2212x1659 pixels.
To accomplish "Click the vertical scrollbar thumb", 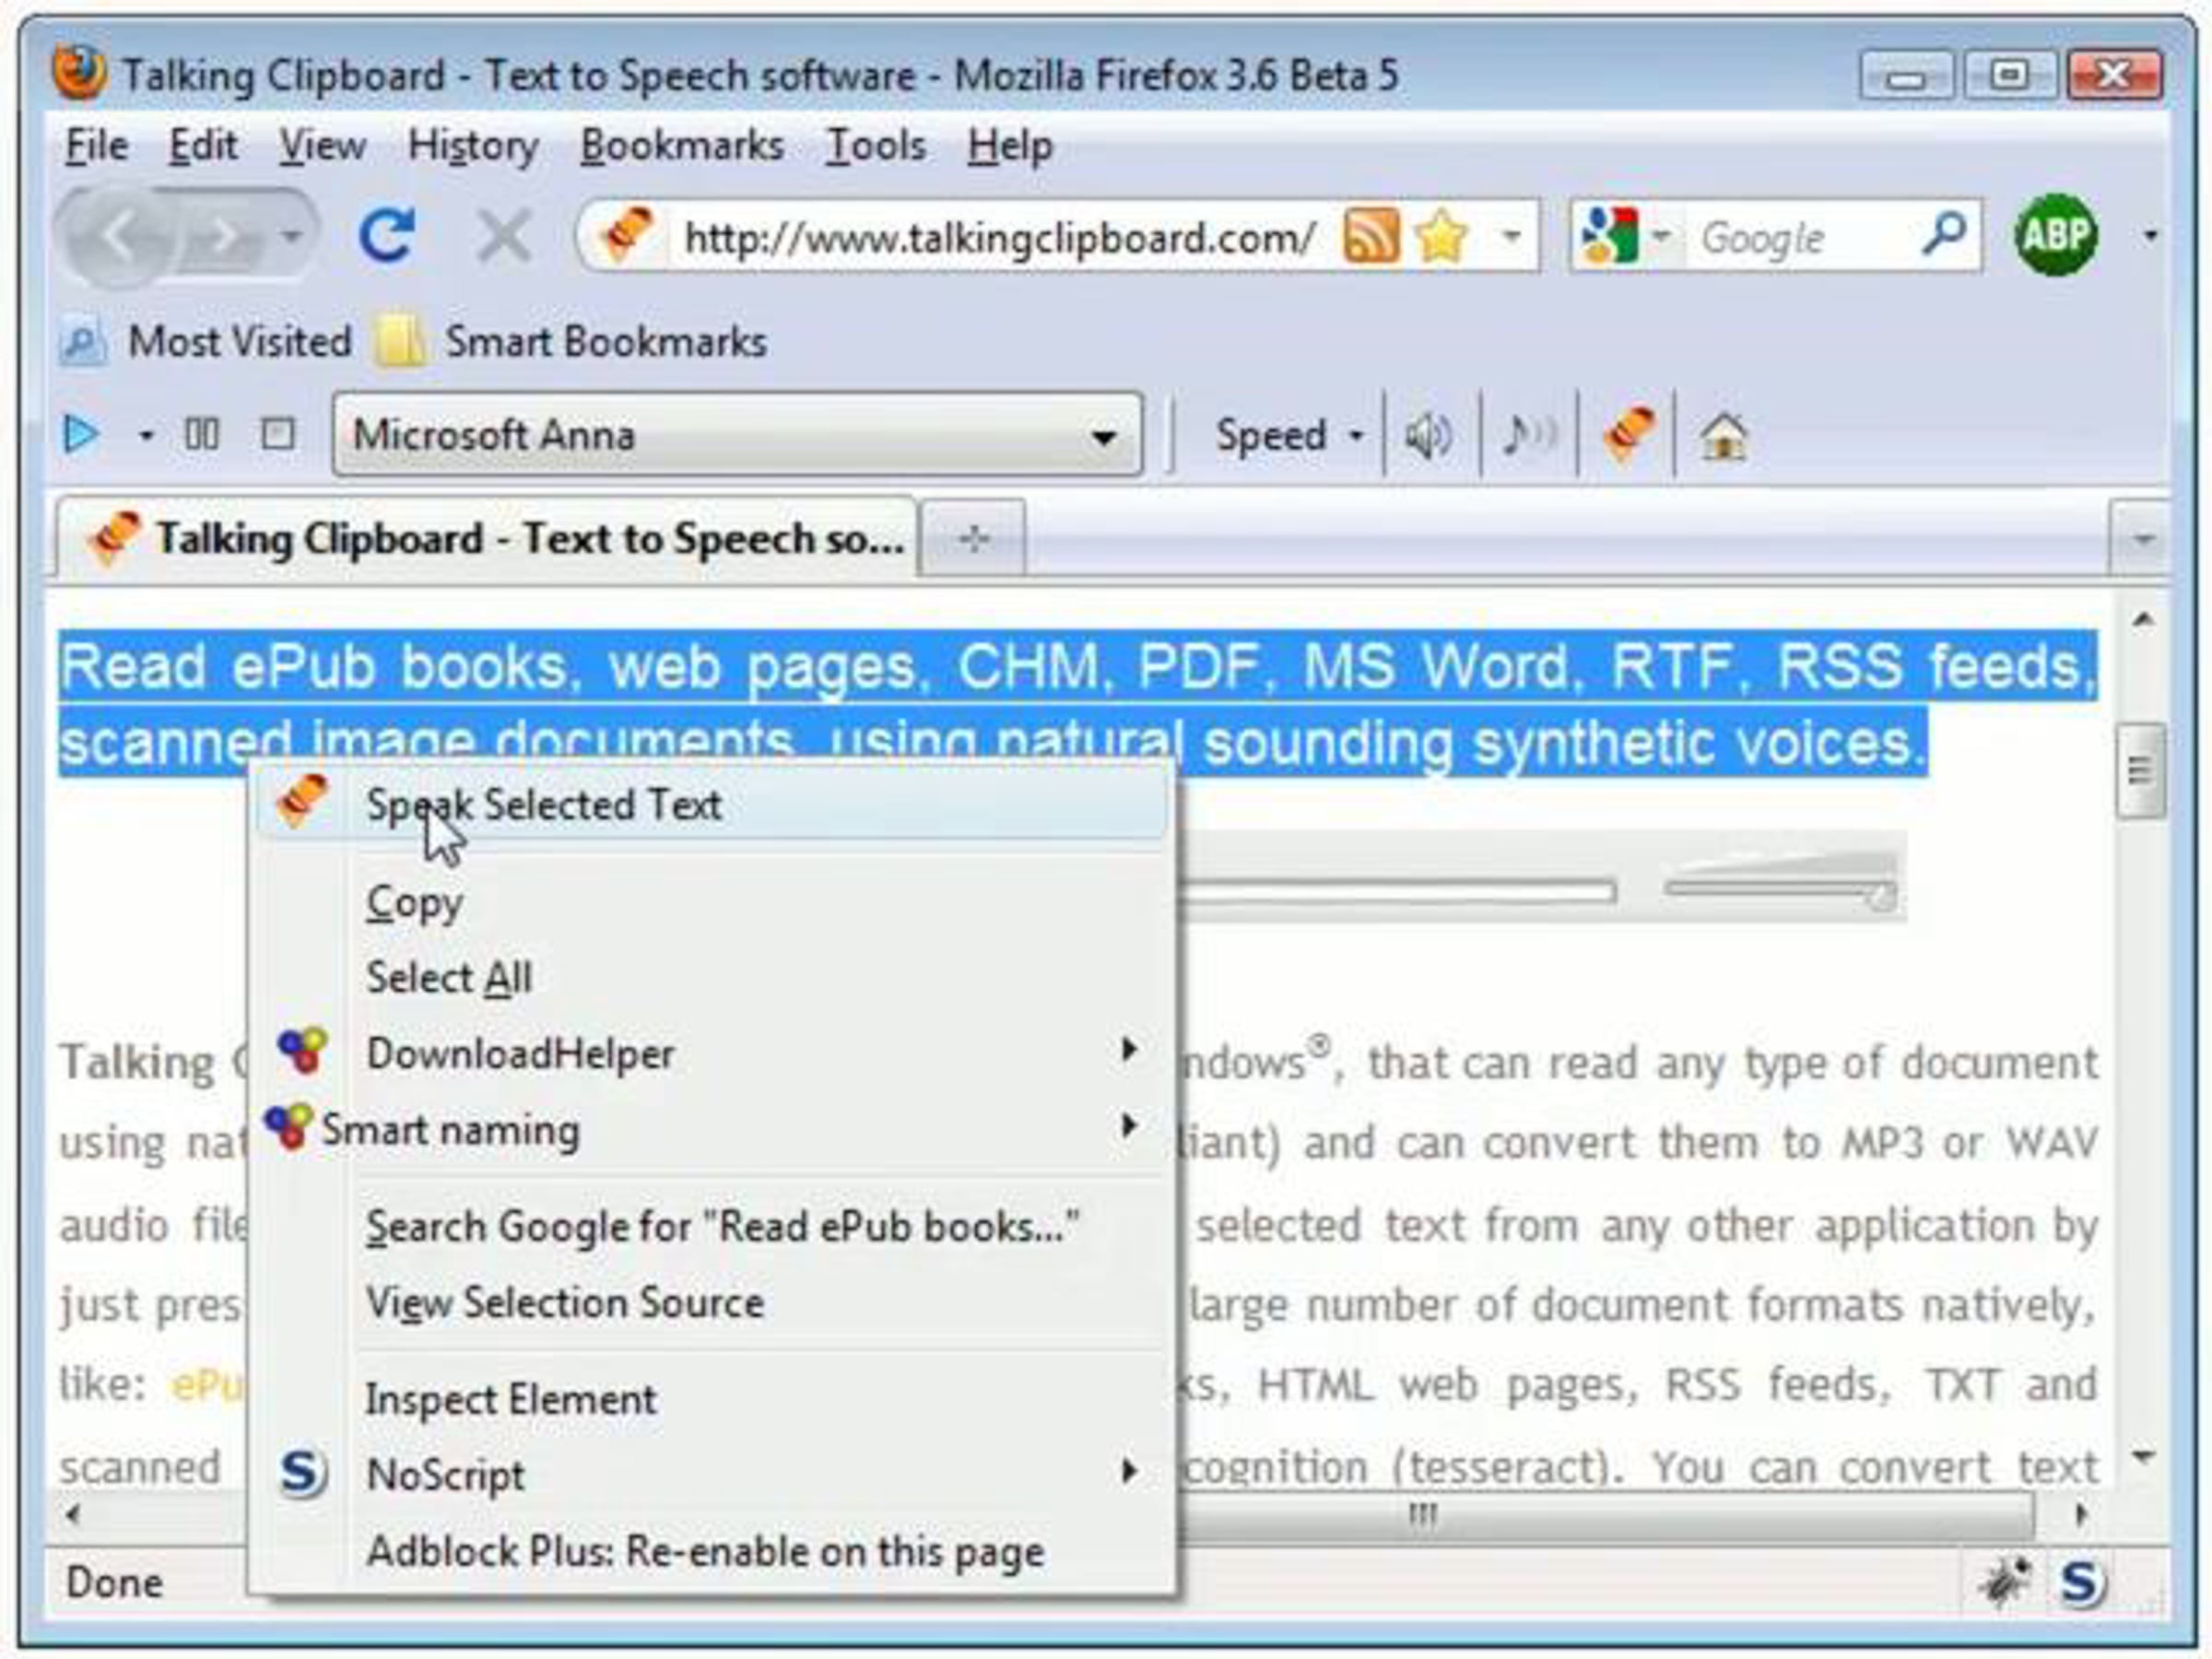I will coord(2139,771).
